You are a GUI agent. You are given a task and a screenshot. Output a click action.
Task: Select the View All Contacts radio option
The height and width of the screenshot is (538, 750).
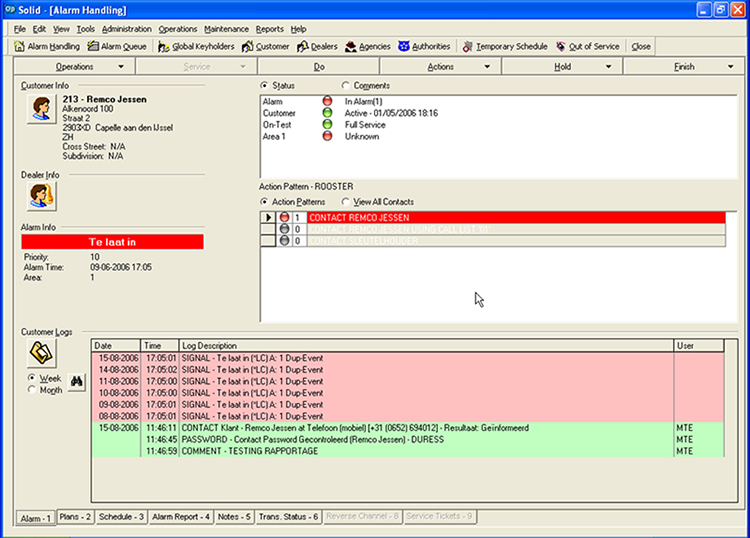click(346, 202)
